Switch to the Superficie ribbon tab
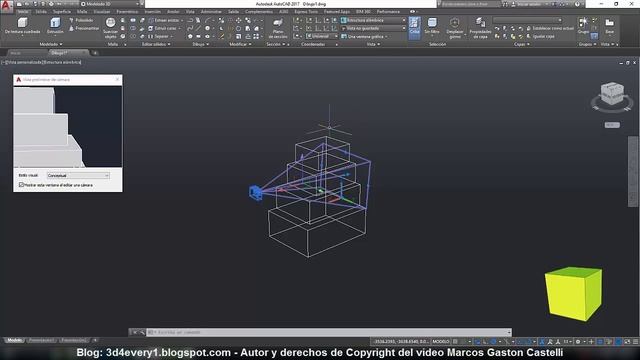Viewport: 640px width, 360px height. pyautogui.click(x=62, y=12)
